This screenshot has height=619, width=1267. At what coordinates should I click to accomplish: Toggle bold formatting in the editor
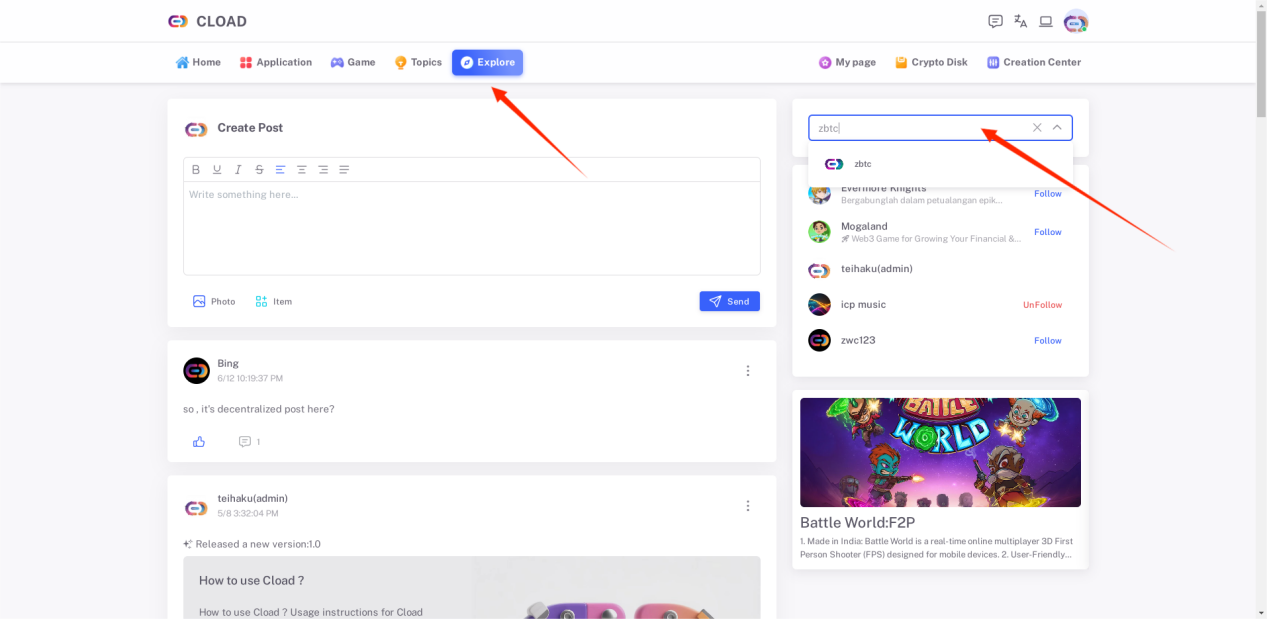[196, 169]
